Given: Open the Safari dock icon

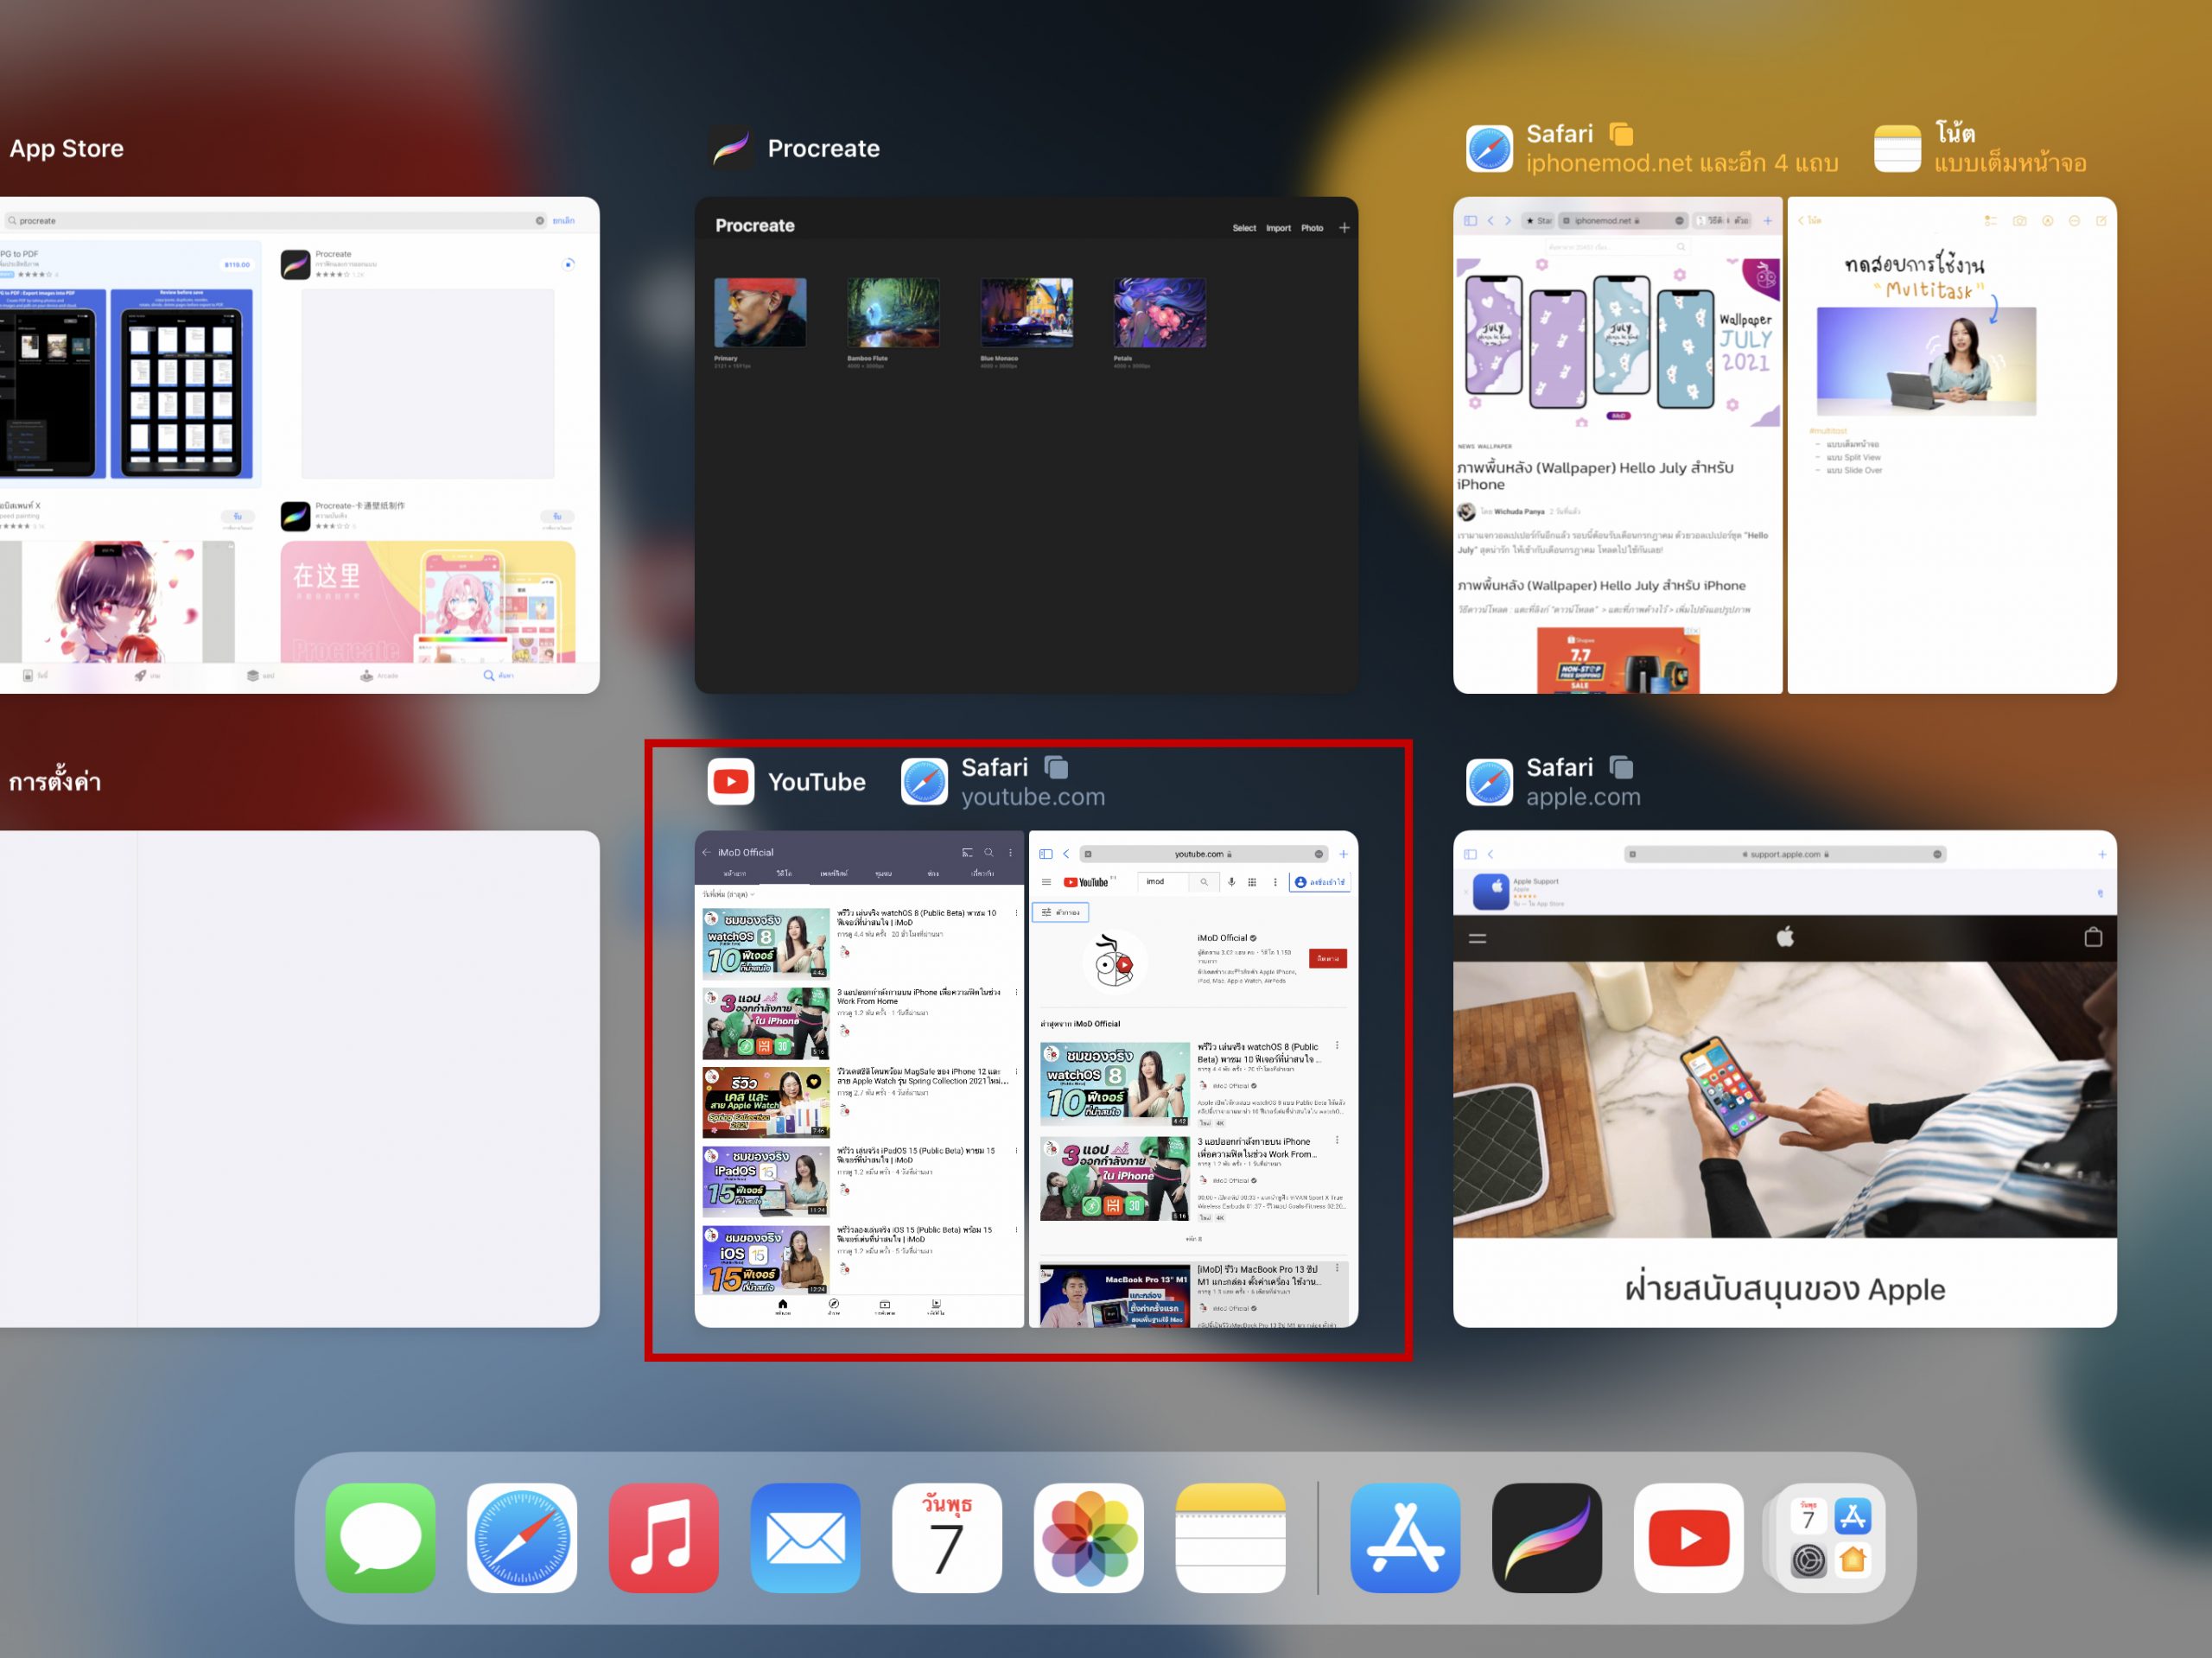Looking at the screenshot, I should pyautogui.click(x=522, y=1537).
